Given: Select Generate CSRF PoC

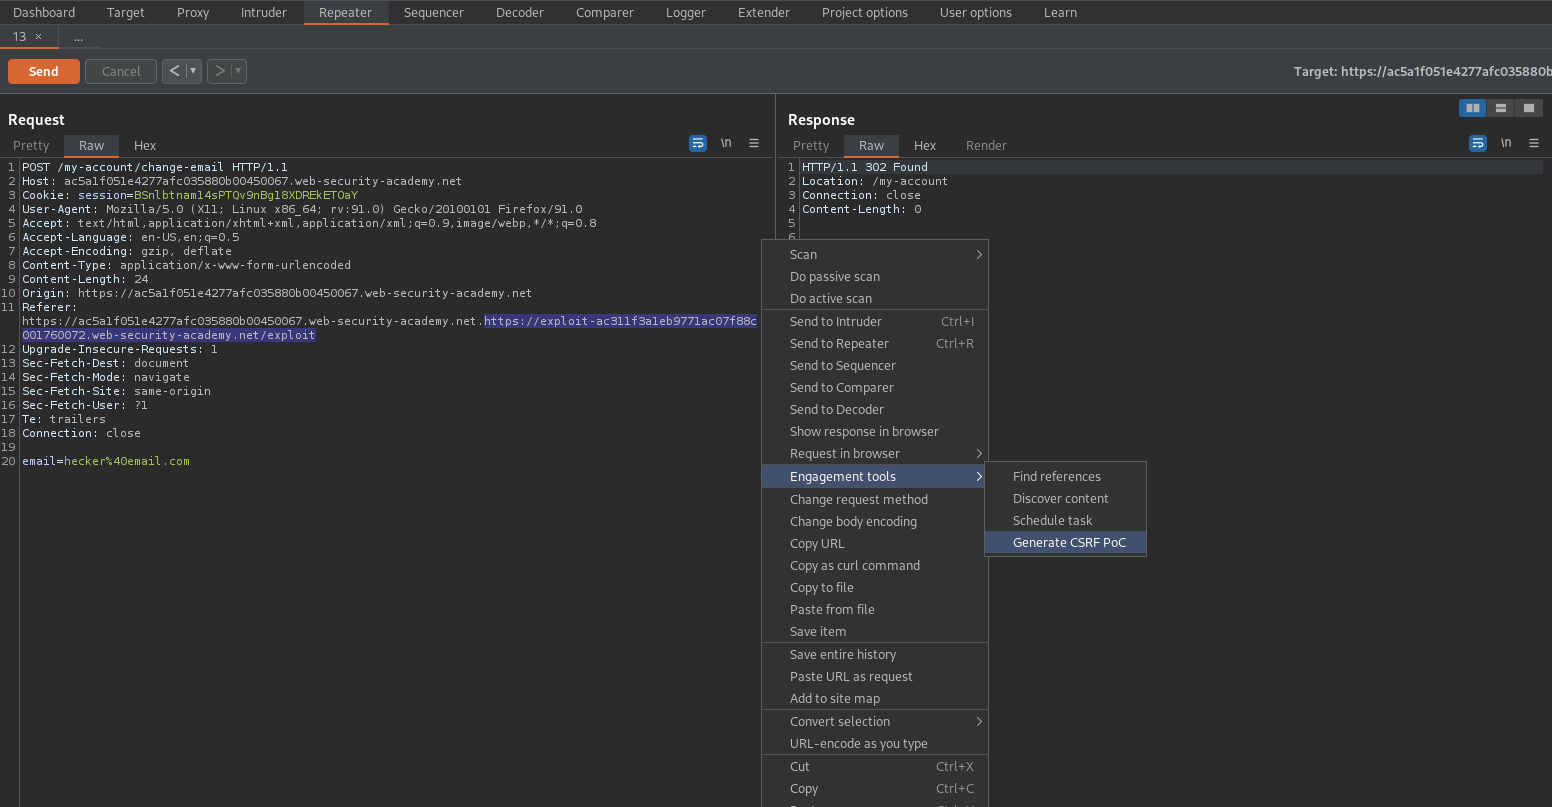Looking at the screenshot, I should tap(1065, 543).
